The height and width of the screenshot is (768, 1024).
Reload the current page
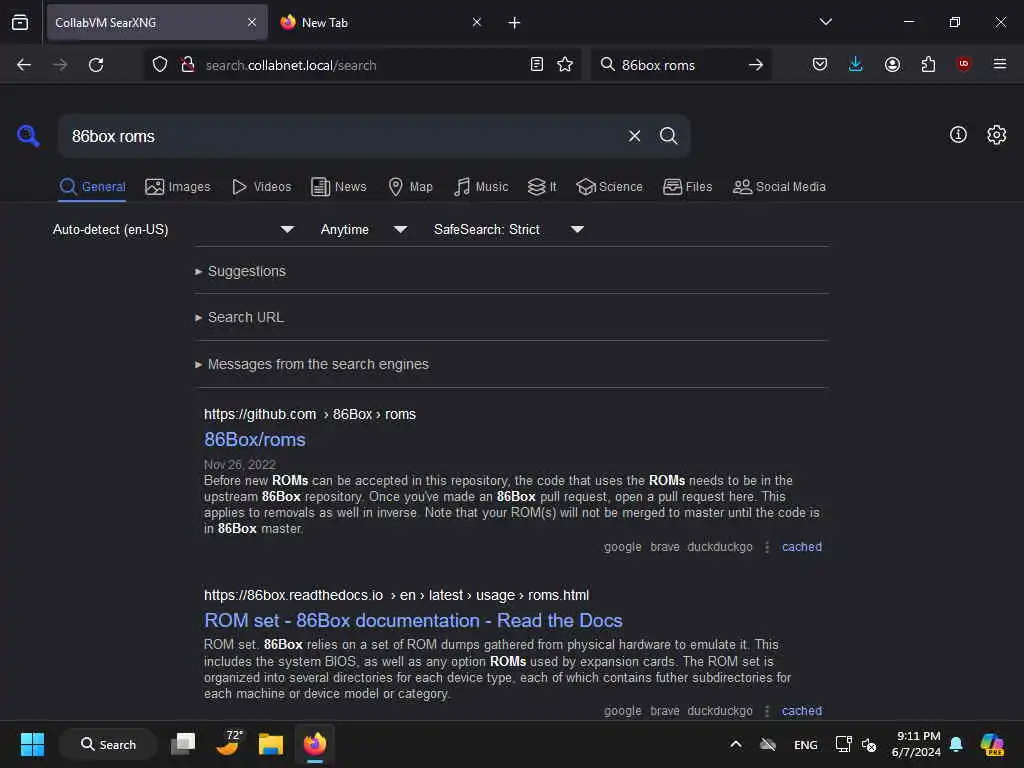coord(96,65)
